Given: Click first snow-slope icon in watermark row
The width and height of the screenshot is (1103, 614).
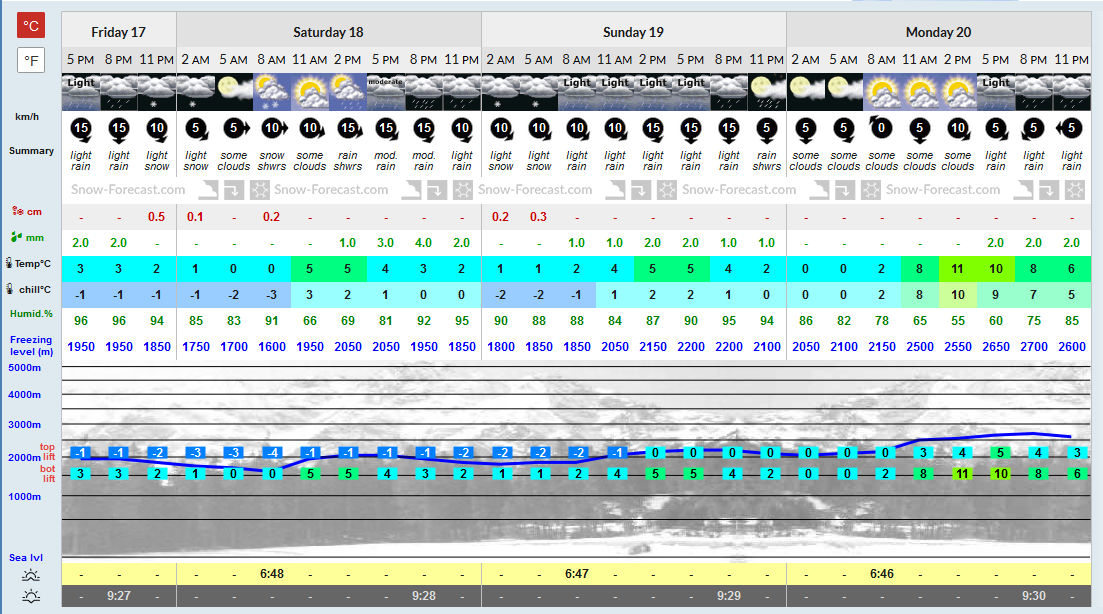Looking at the screenshot, I should (x=208, y=190).
